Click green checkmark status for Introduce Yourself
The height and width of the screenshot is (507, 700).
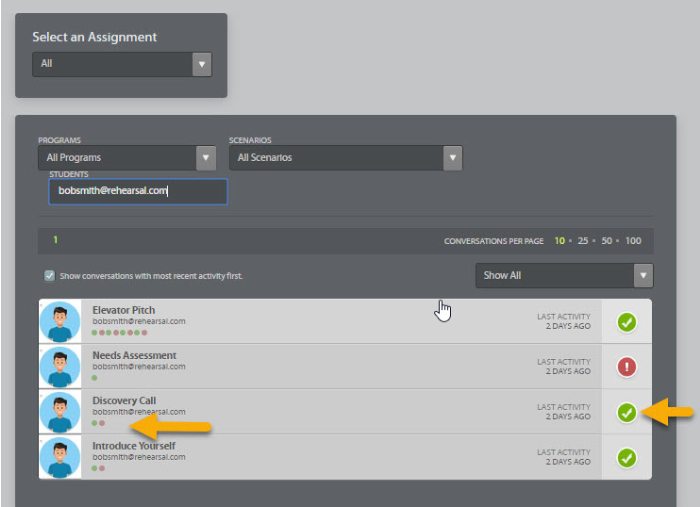pos(626,457)
